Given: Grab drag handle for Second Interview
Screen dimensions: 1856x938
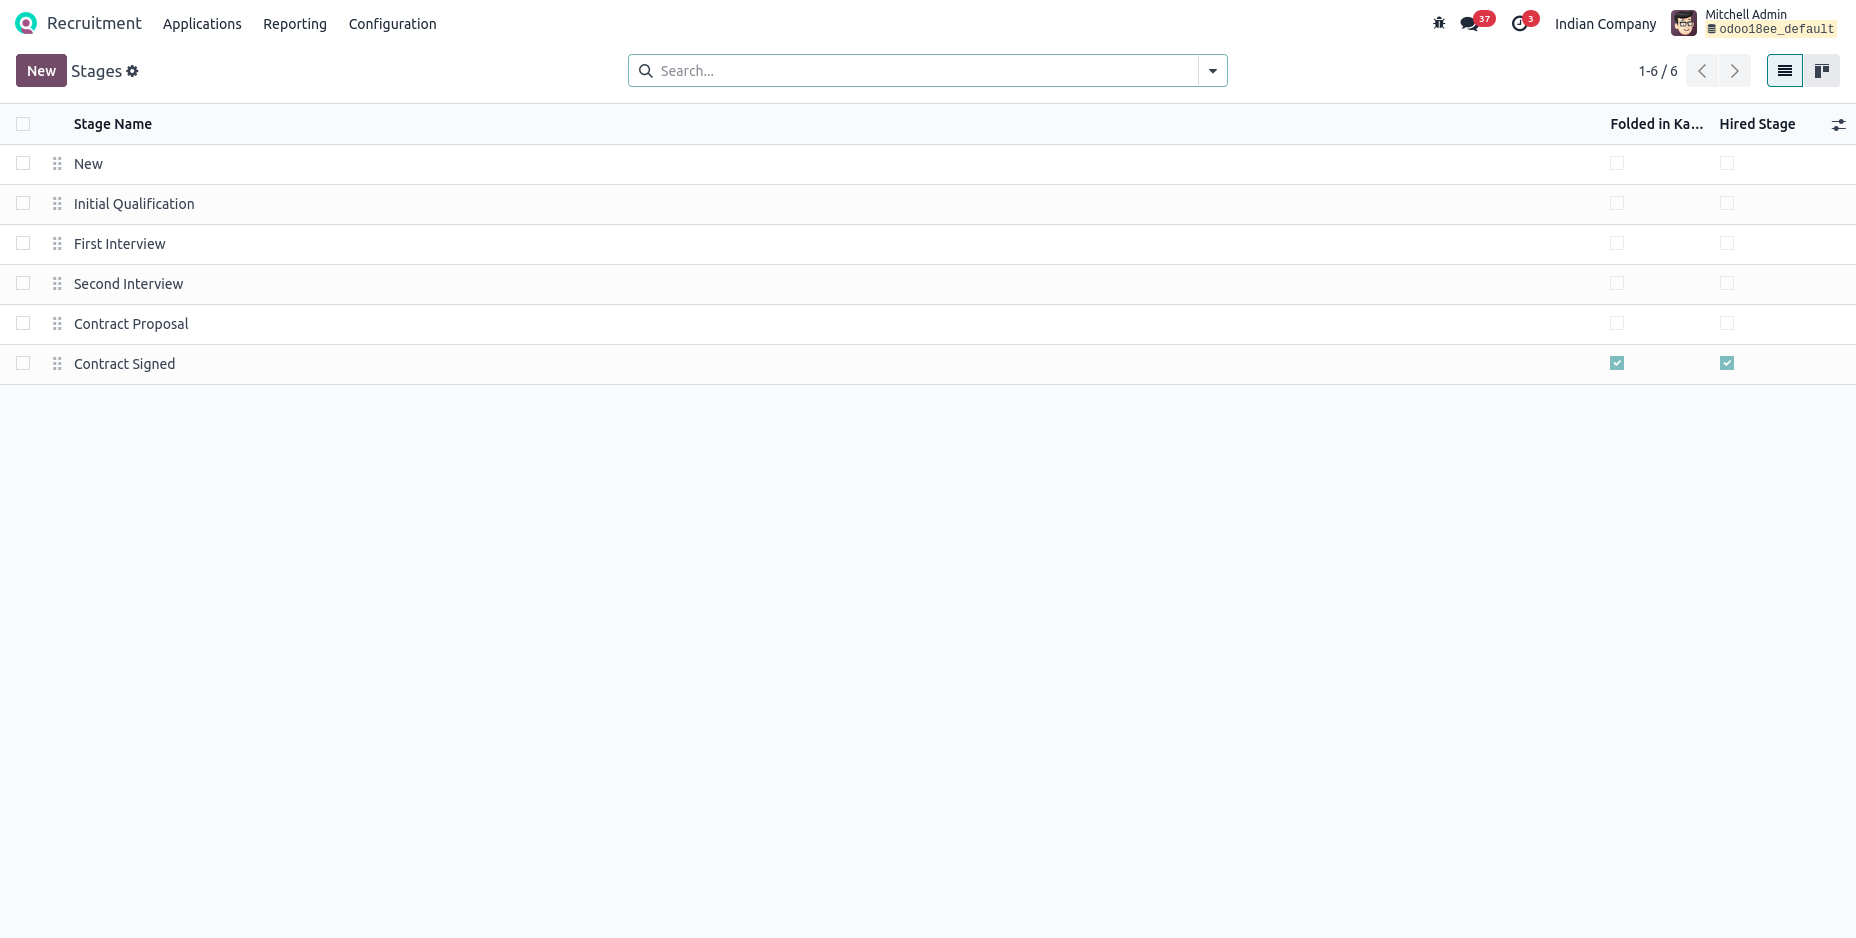Looking at the screenshot, I should (57, 284).
